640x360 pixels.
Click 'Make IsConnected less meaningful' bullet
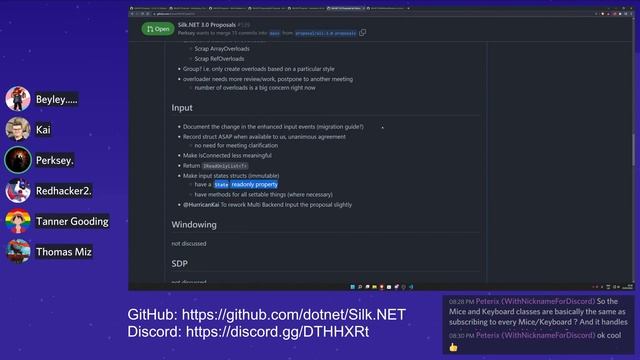click(x=227, y=156)
